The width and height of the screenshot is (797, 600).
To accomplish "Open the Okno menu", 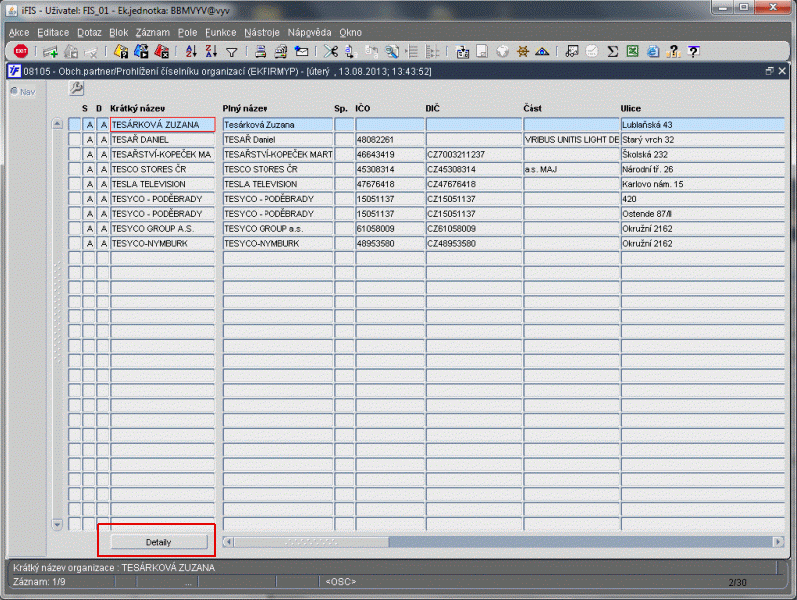I will [350, 33].
